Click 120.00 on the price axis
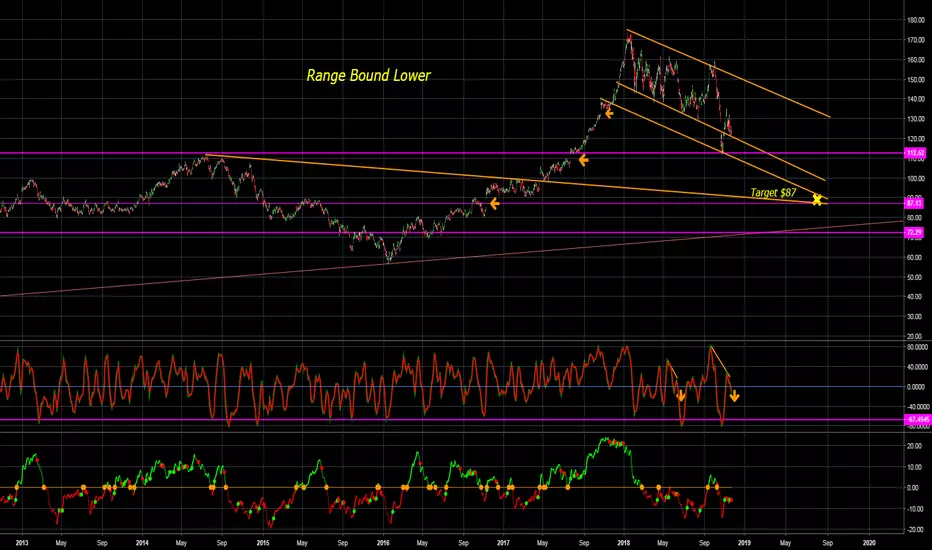 (915, 139)
